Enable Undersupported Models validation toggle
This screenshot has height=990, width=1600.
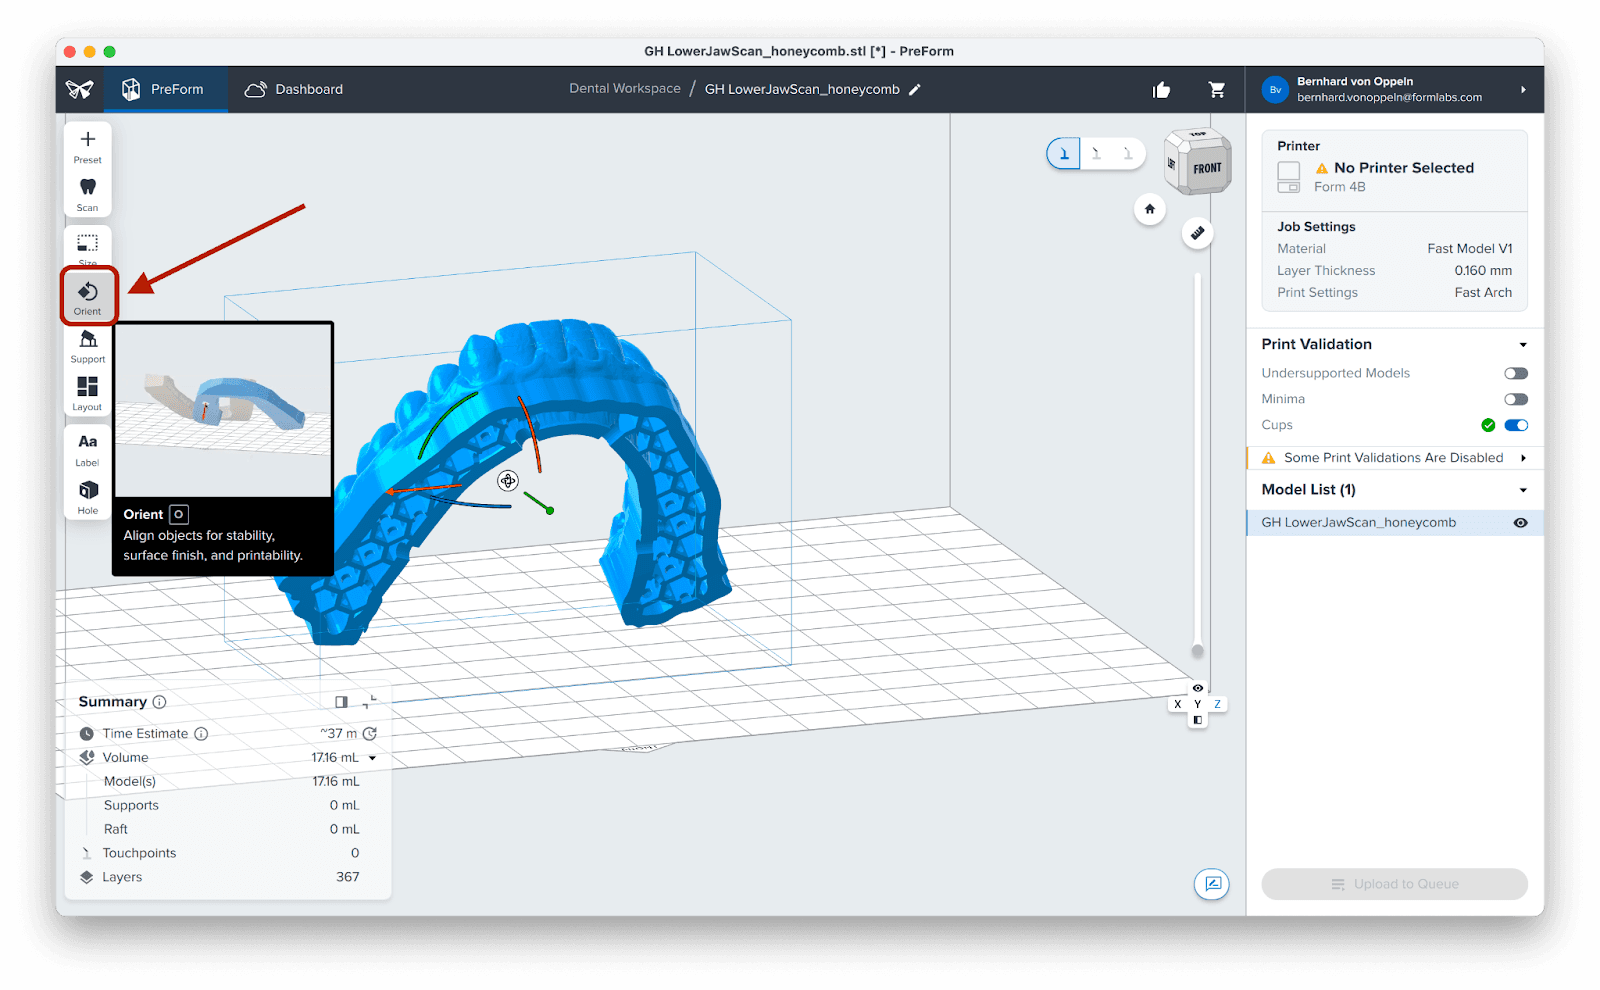pyautogui.click(x=1516, y=373)
